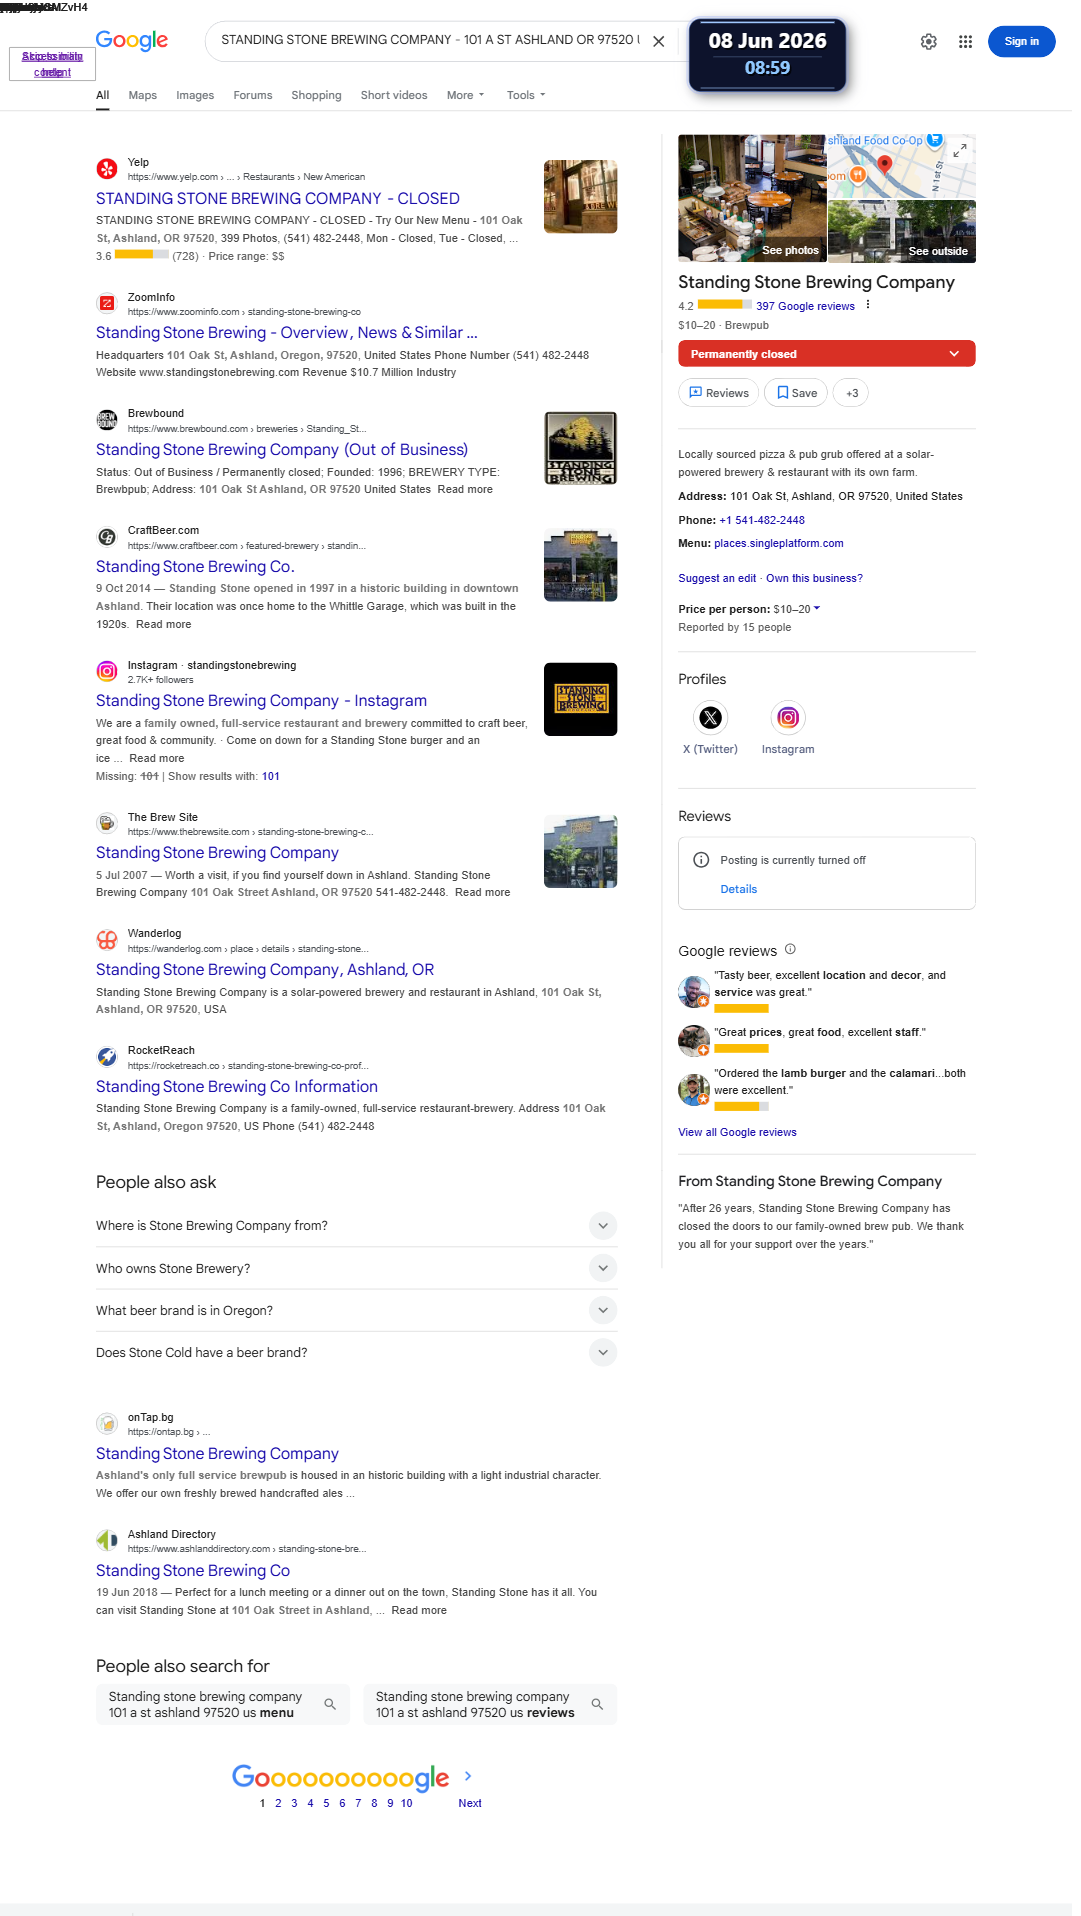Click the Next results page link
This screenshot has width=1081, height=1916.
[470, 1803]
